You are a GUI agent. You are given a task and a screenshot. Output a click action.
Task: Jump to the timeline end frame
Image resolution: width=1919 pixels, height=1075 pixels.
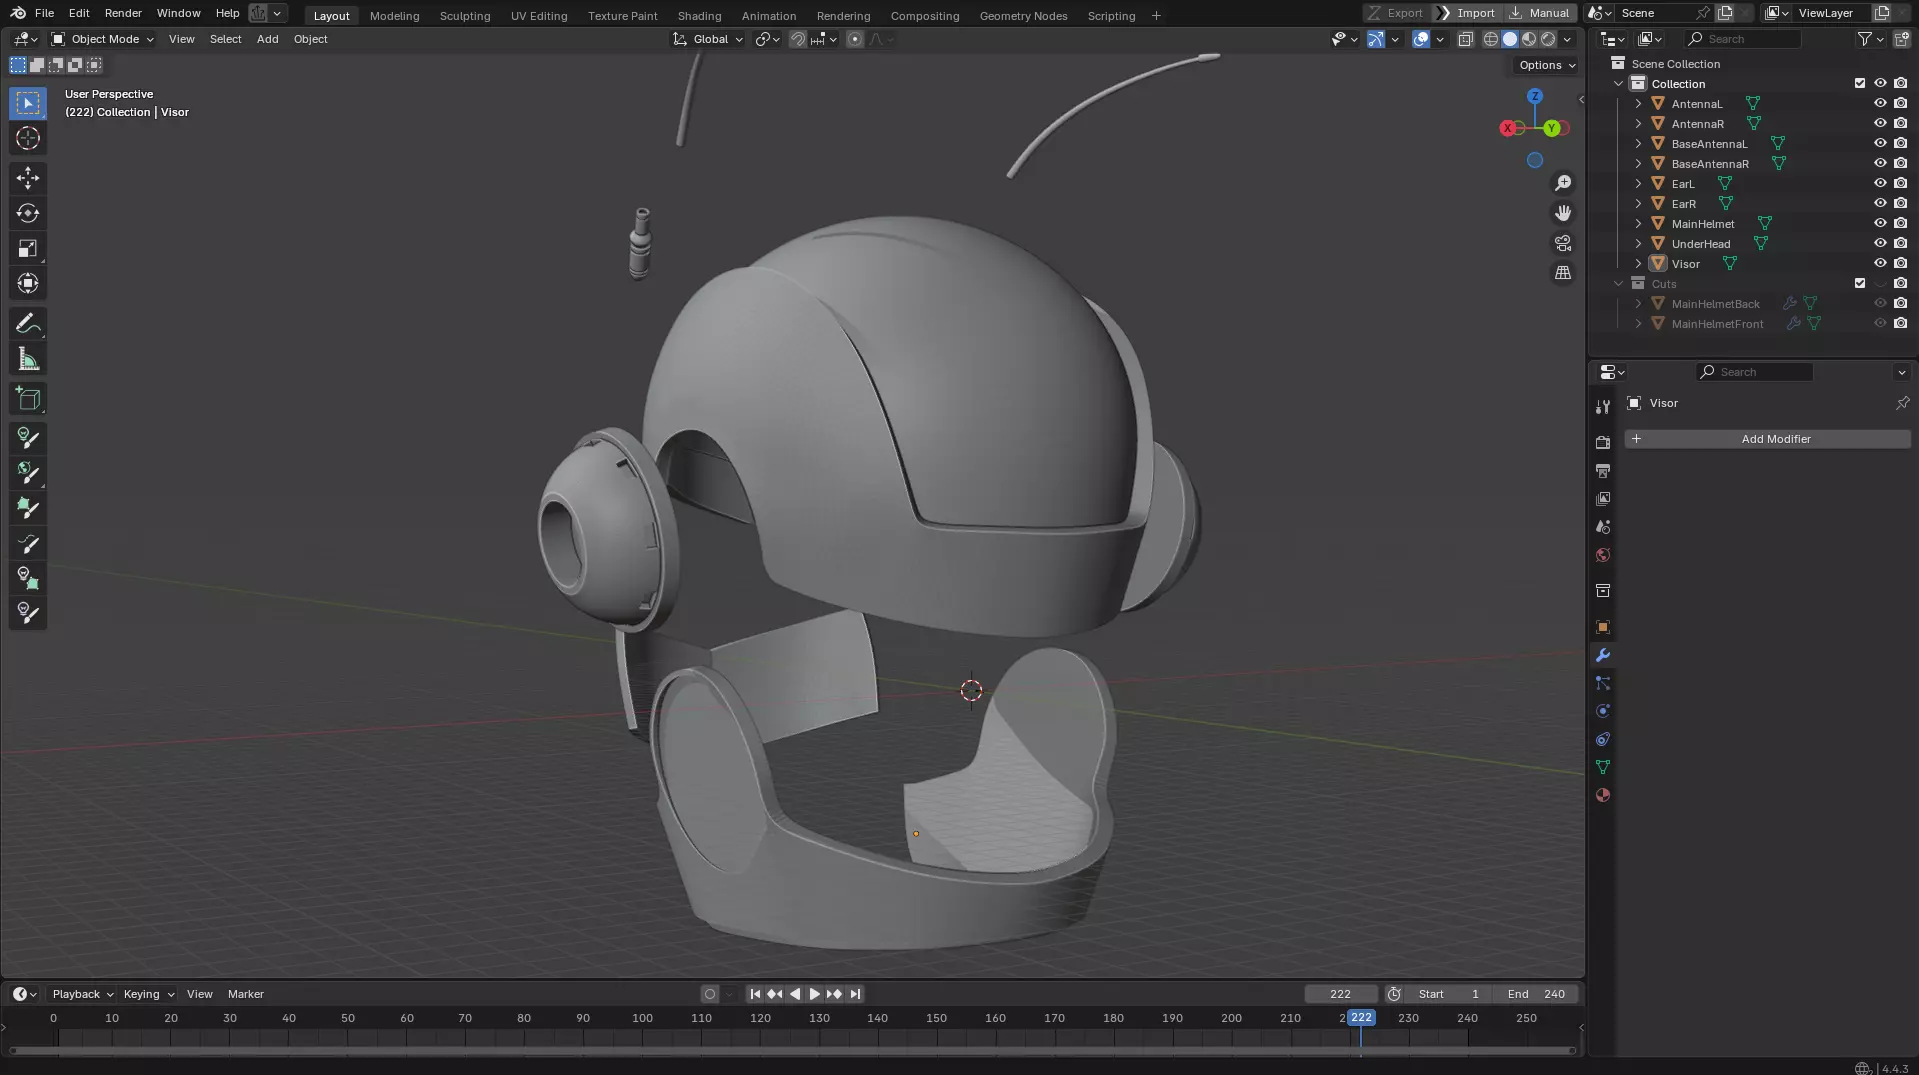[x=855, y=994]
